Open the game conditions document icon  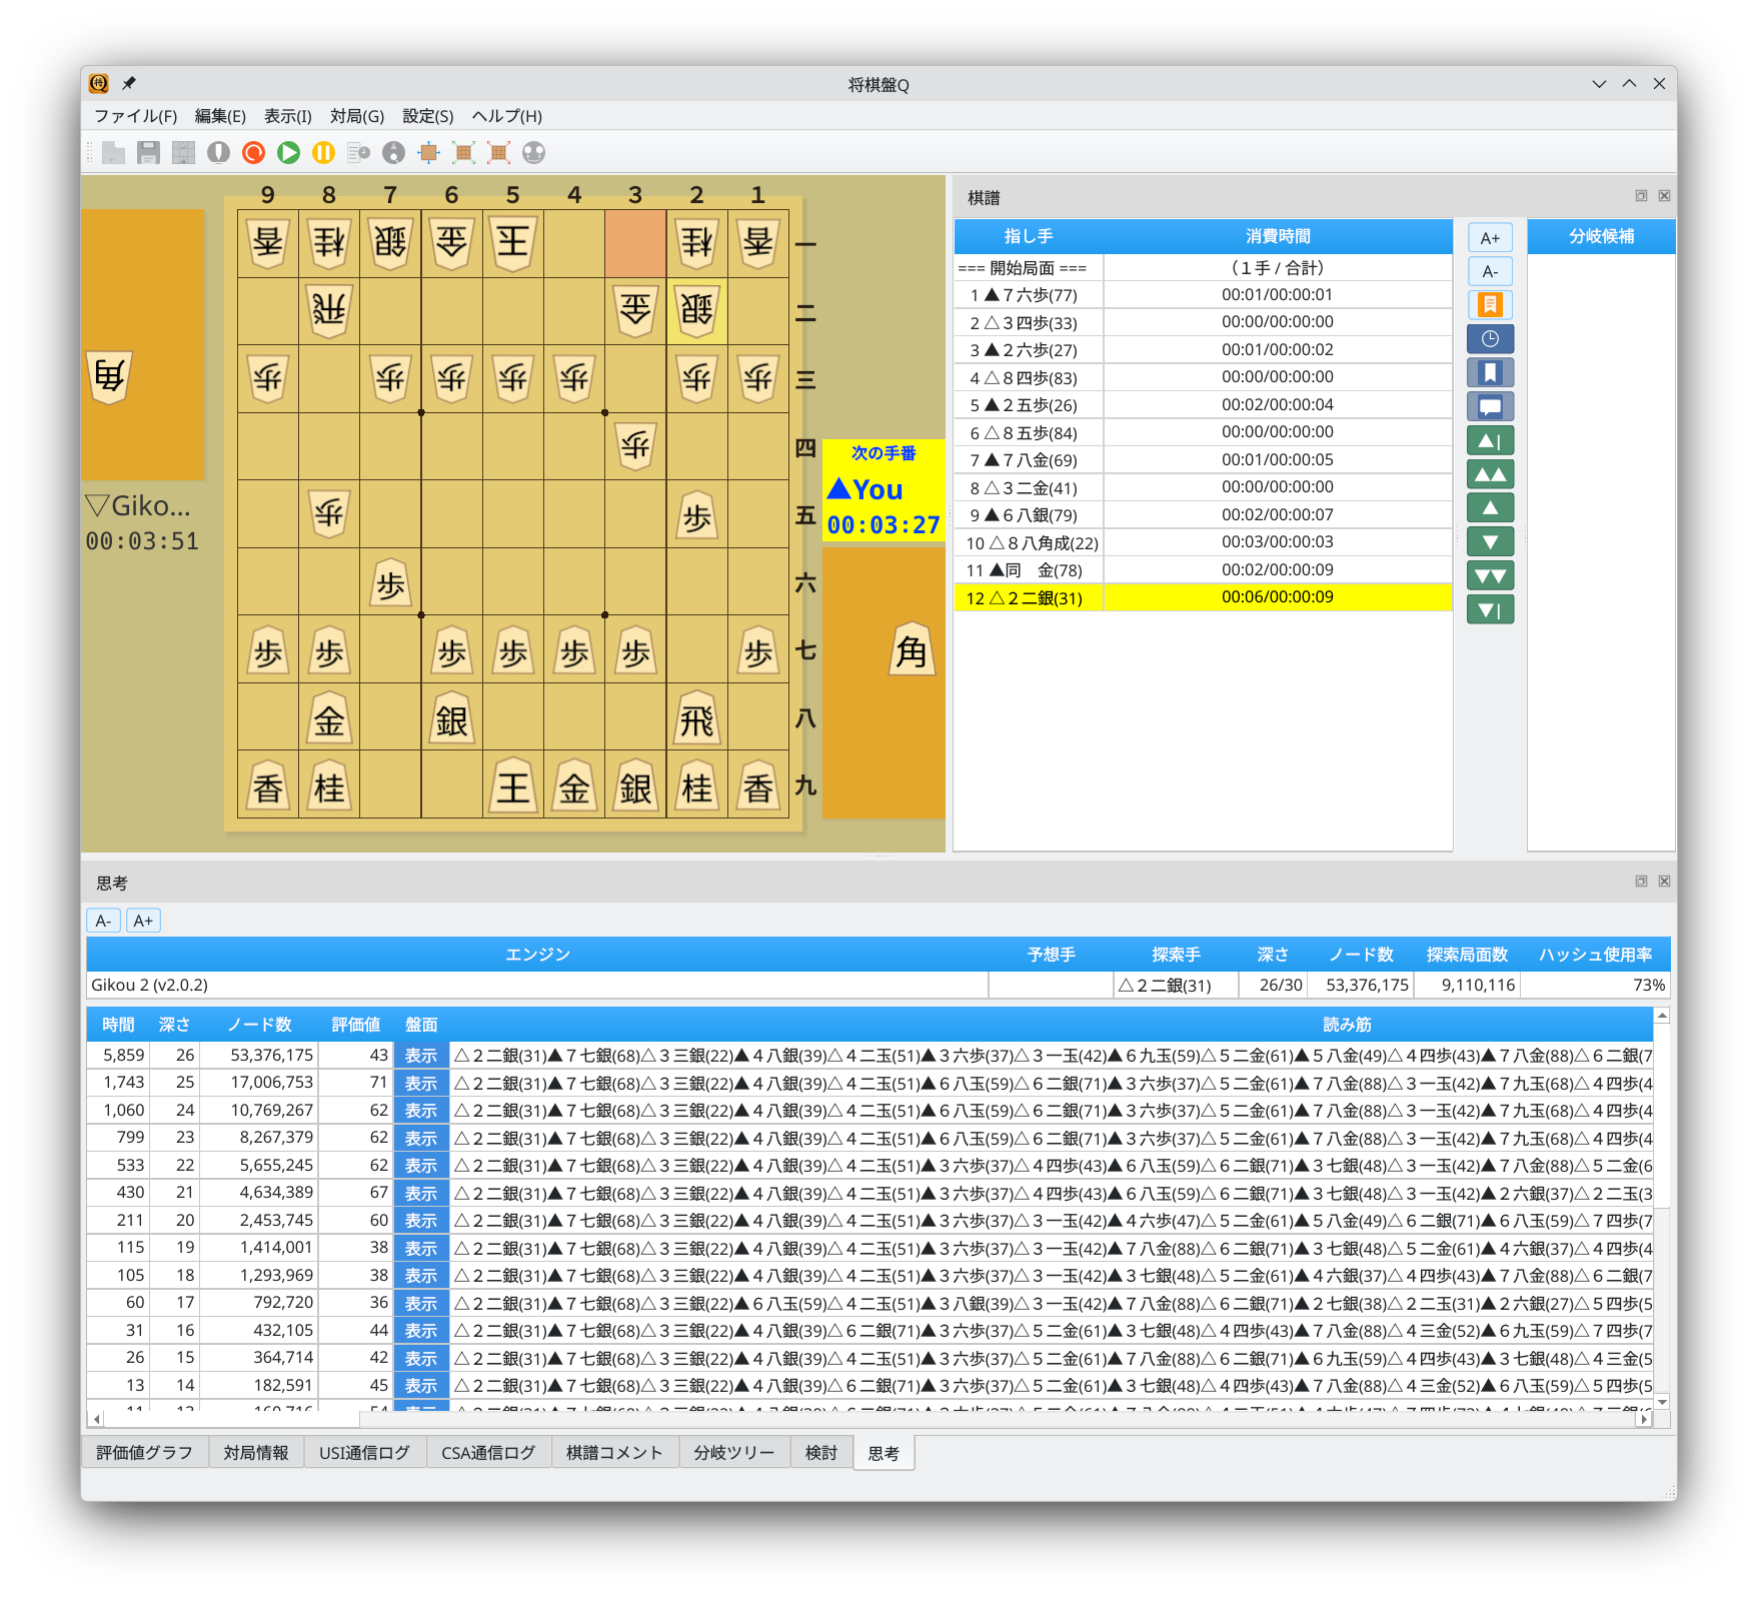358,153
